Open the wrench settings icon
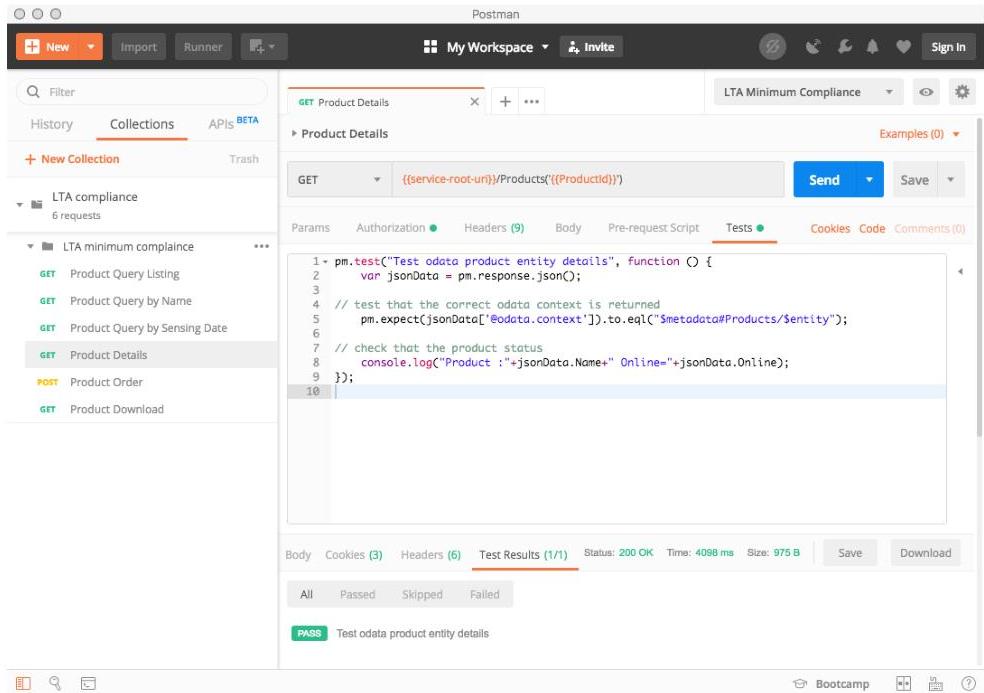984x693 pixels. tap(845, 46)
